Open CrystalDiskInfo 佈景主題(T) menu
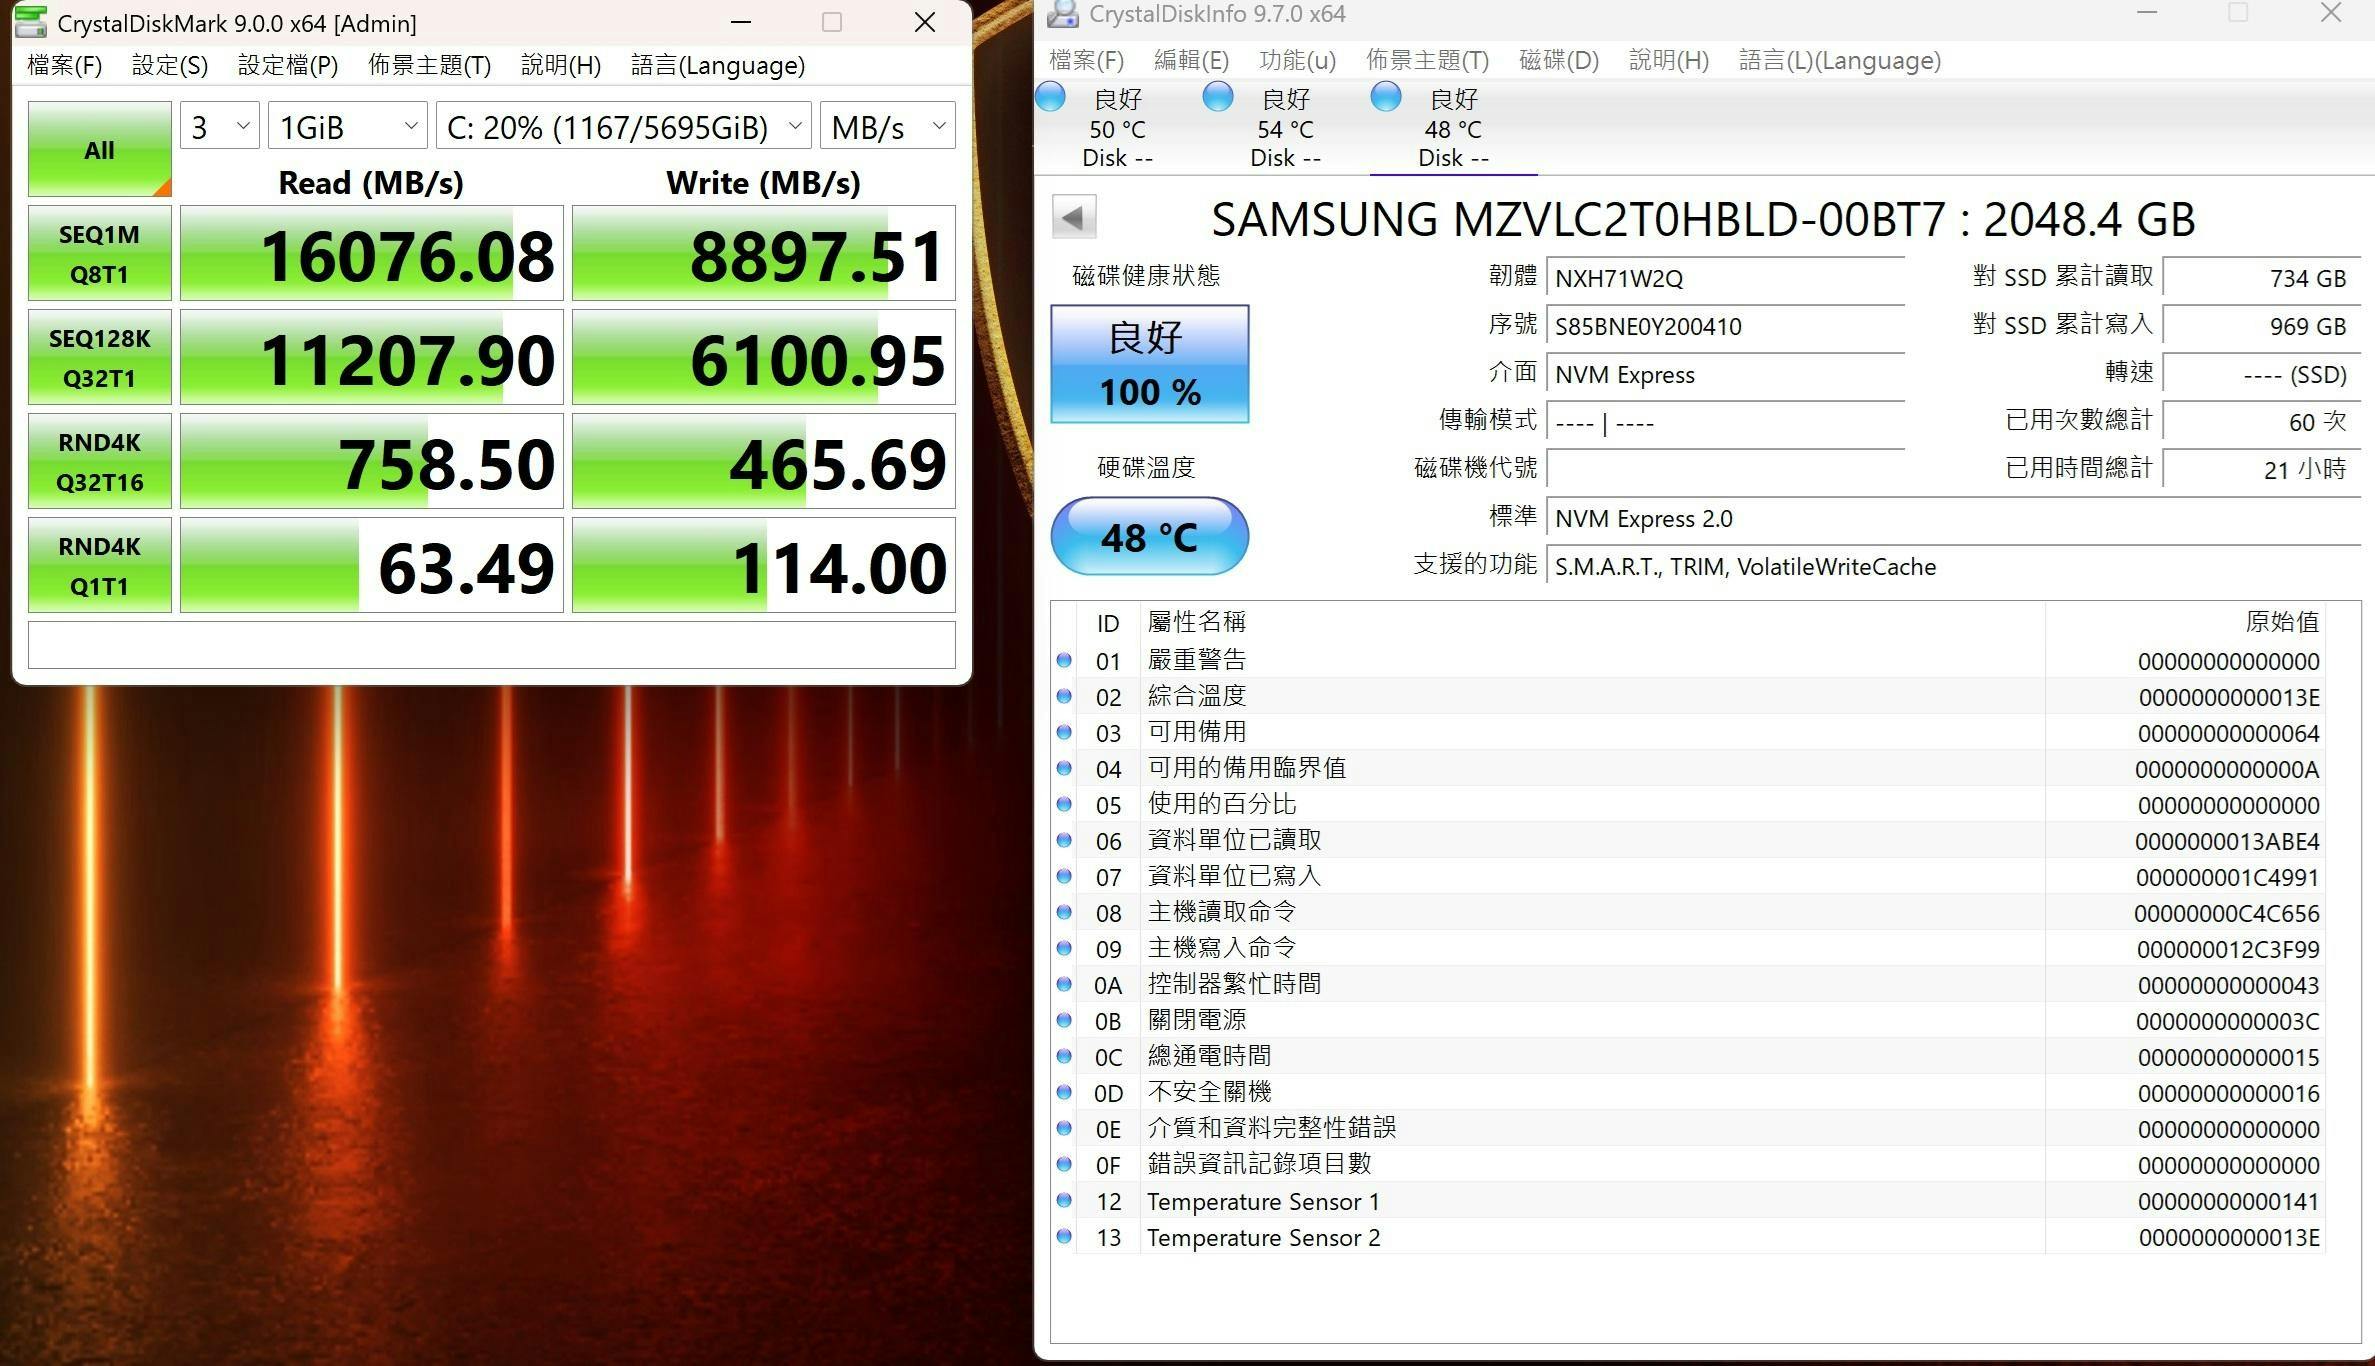This screenshot has width=2375, height=1366. [x=1428, y=61]
